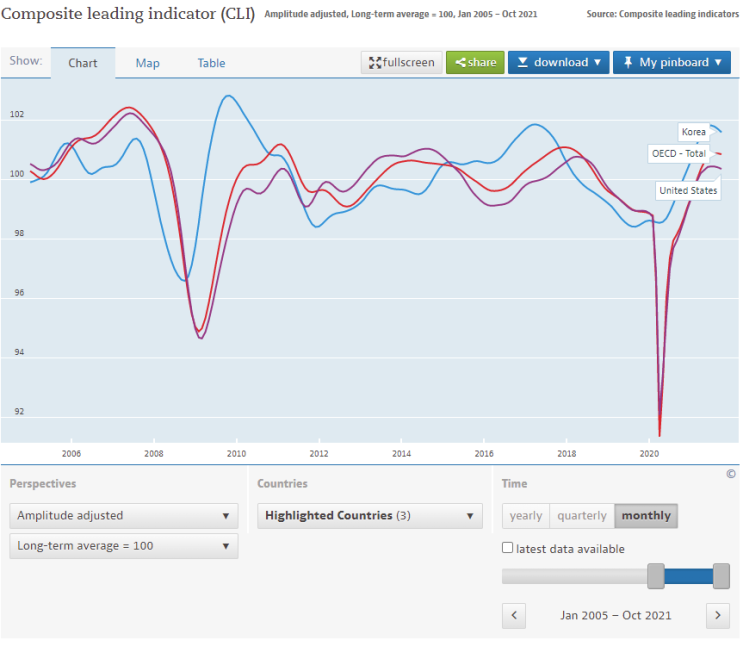Click the fullscreen expand icon
The image size is (743, 659).
tap(375, 63)
